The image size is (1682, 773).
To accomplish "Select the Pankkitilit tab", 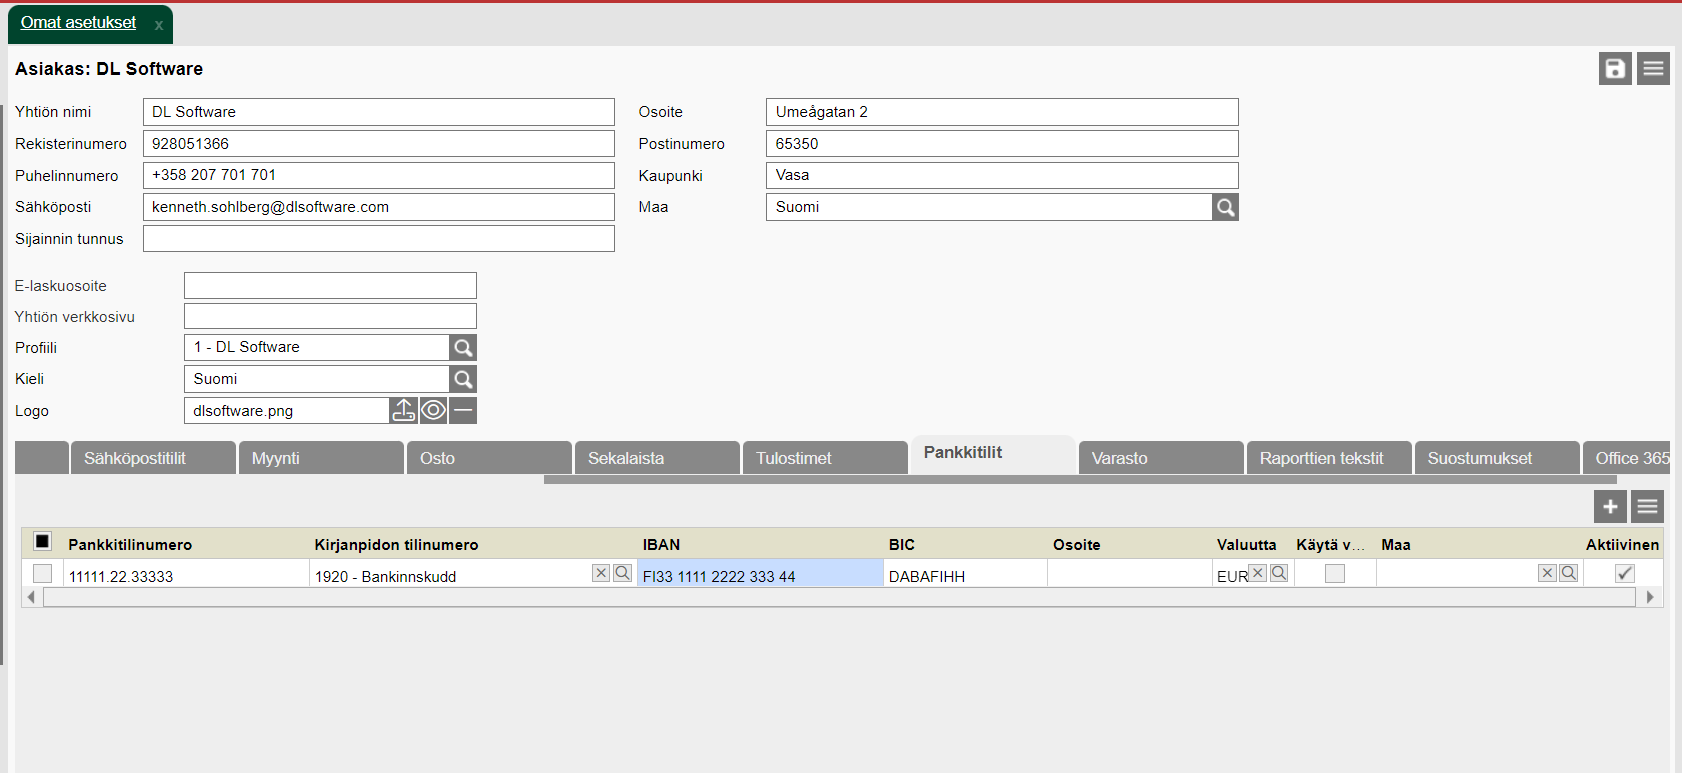I will [x=993, y=454].
